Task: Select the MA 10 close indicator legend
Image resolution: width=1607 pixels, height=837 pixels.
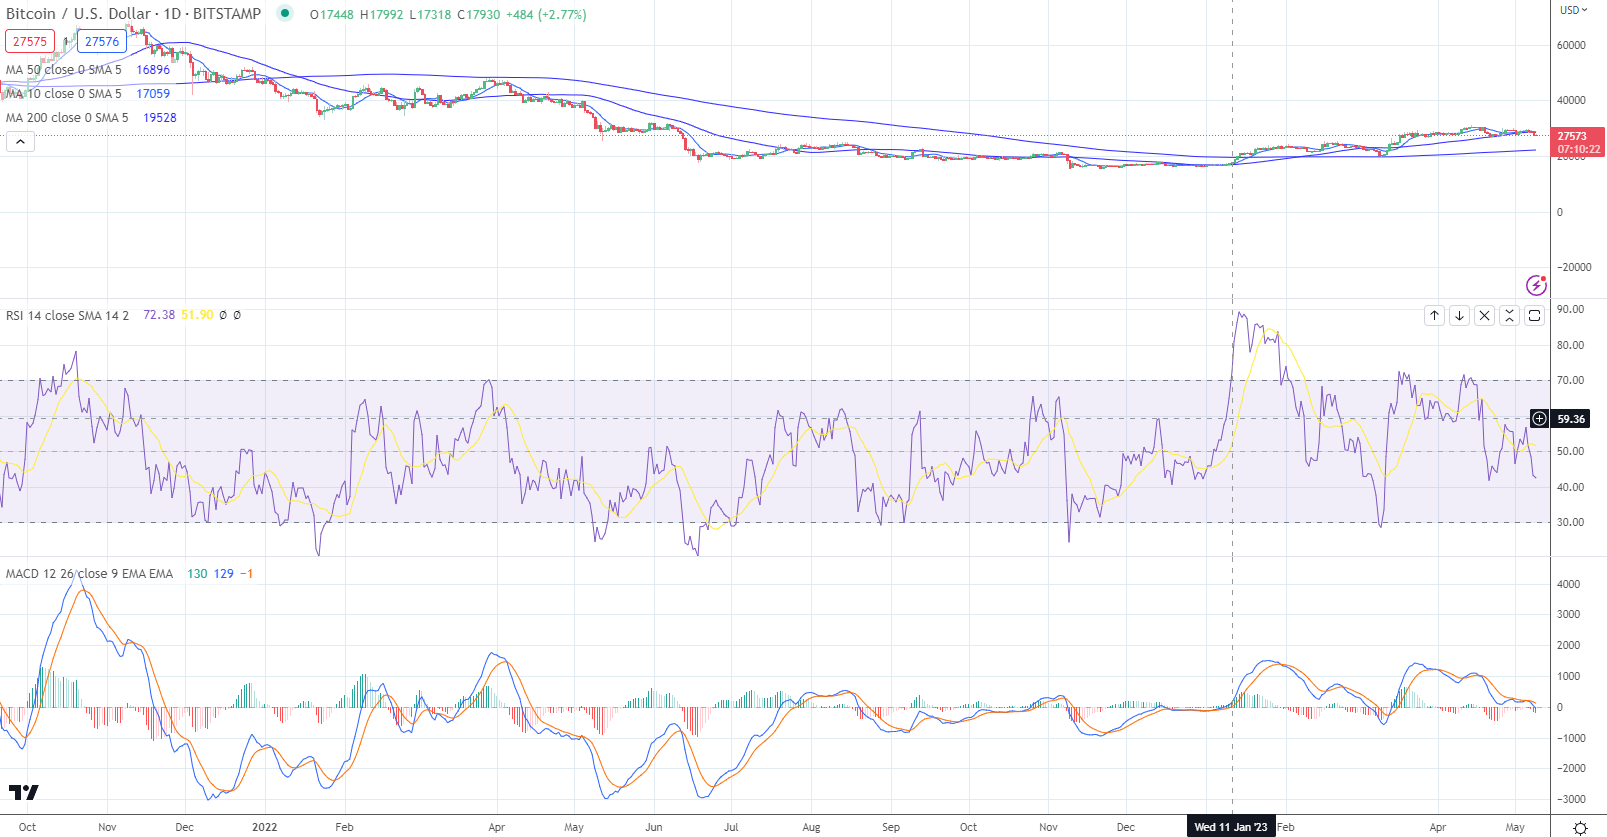Action: 64,94
